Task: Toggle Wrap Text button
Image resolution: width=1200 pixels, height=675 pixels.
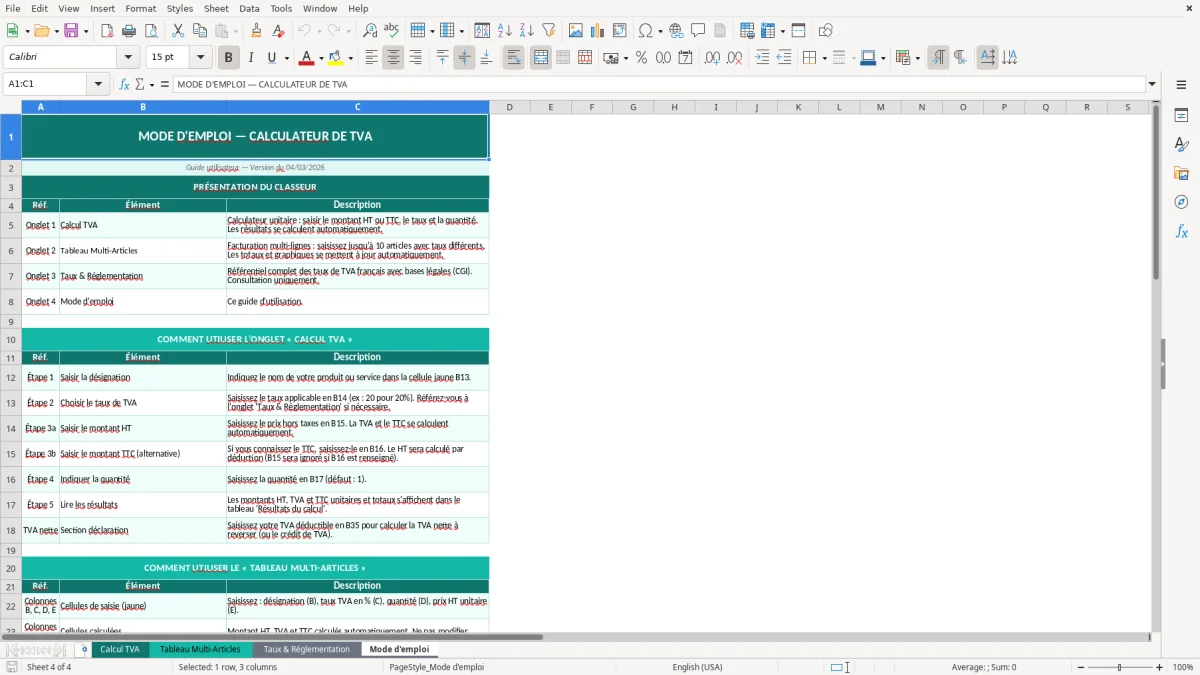Action: point(513,58)
